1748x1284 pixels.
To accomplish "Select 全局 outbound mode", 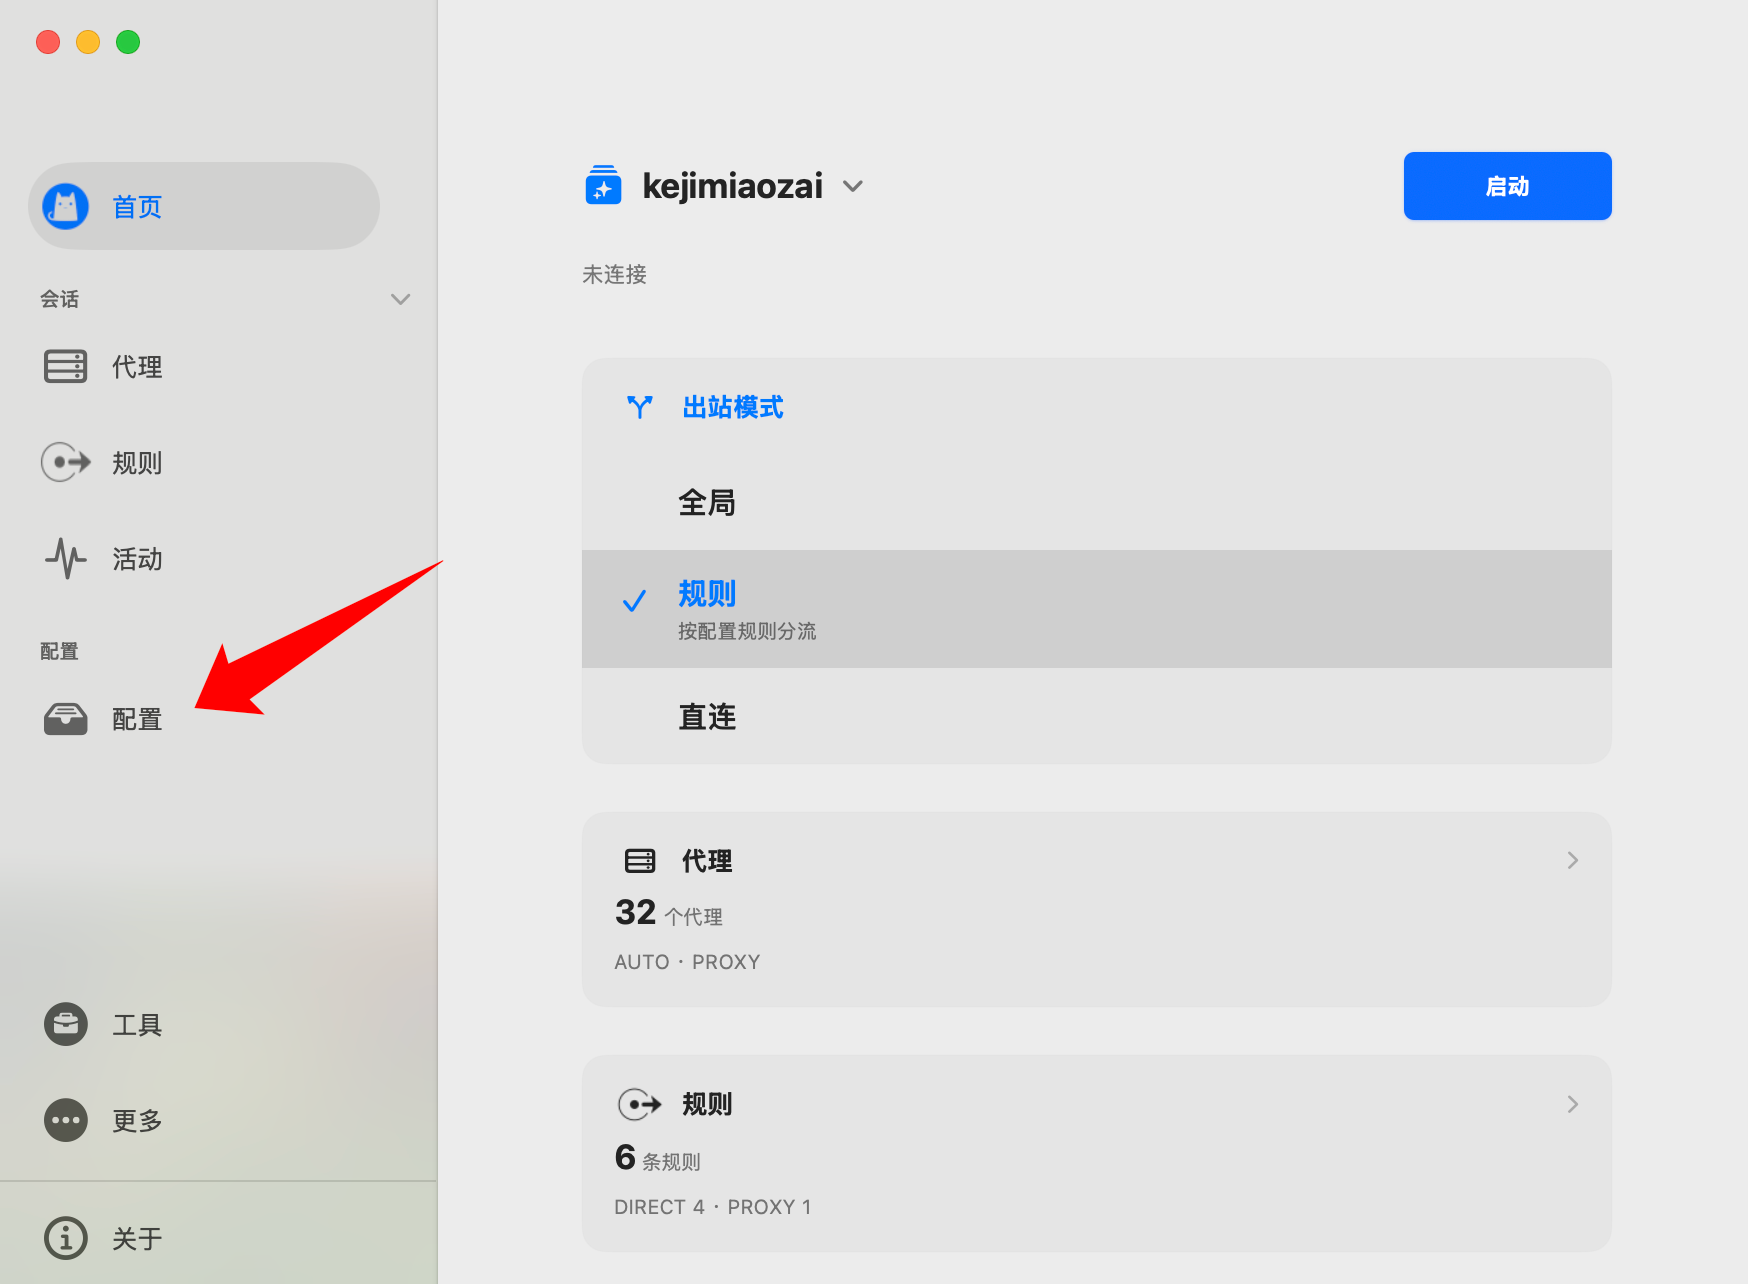I will [1096, 502].
